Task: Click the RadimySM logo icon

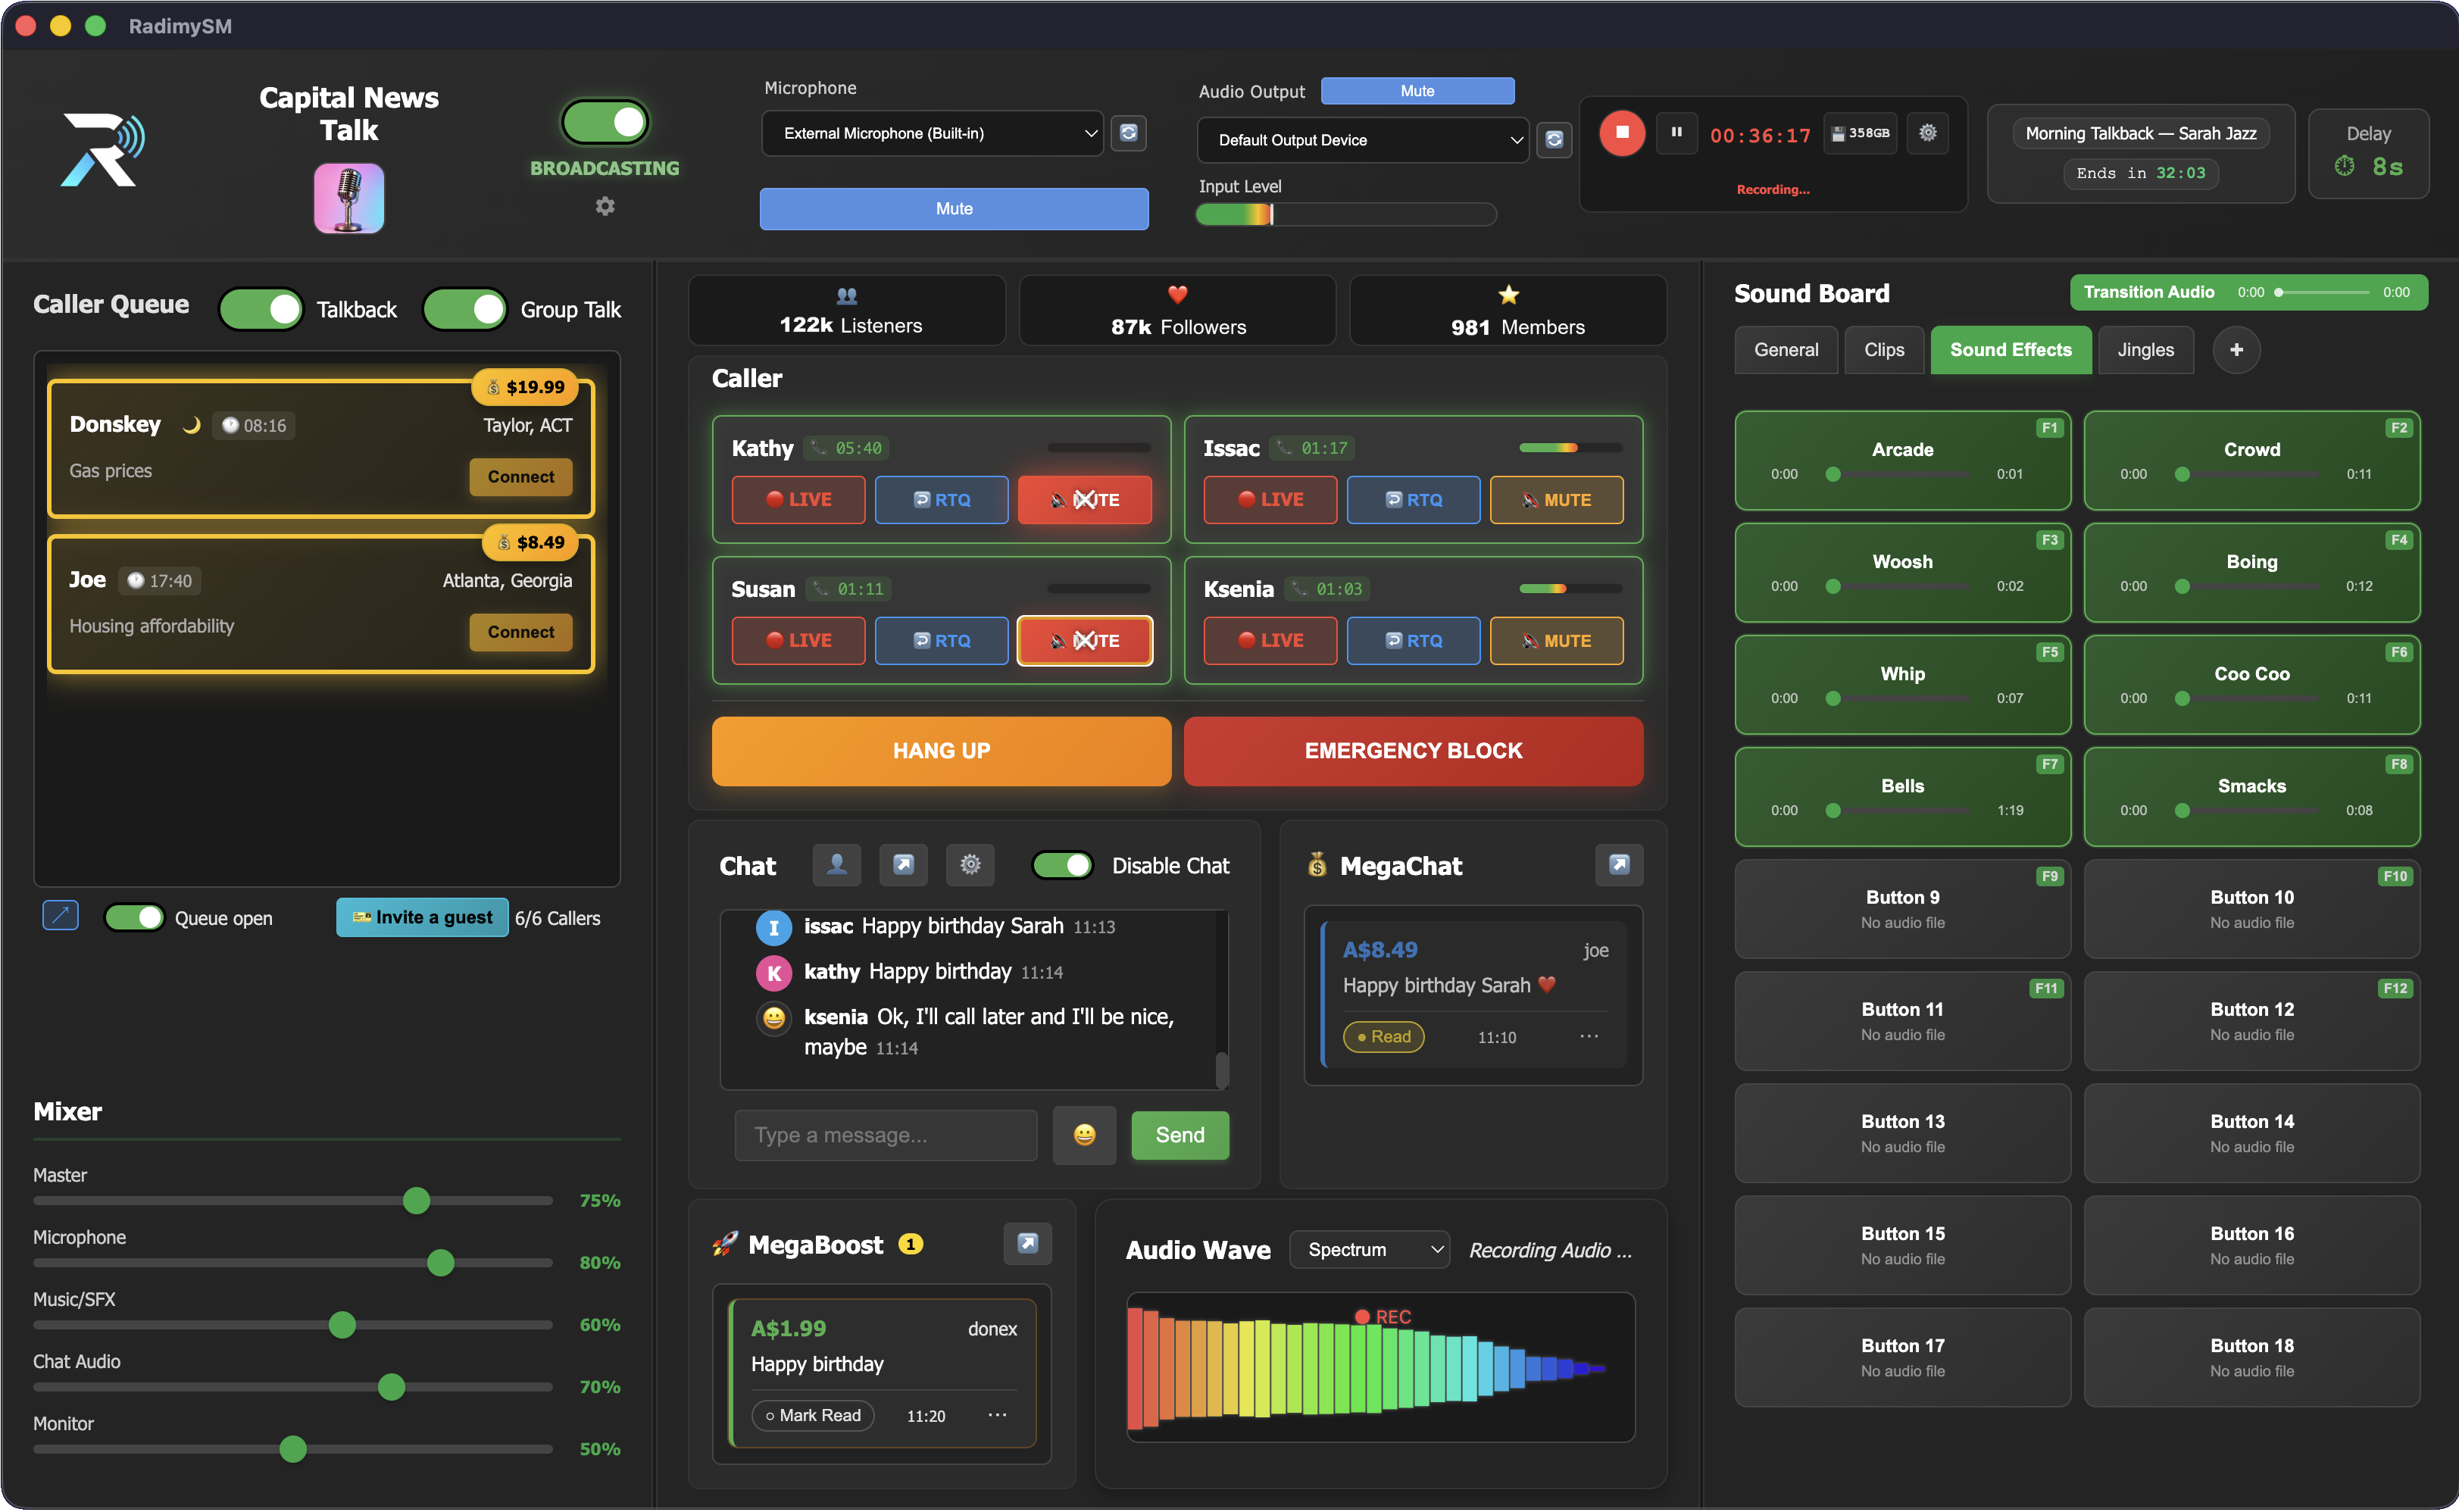Action: 103,149
